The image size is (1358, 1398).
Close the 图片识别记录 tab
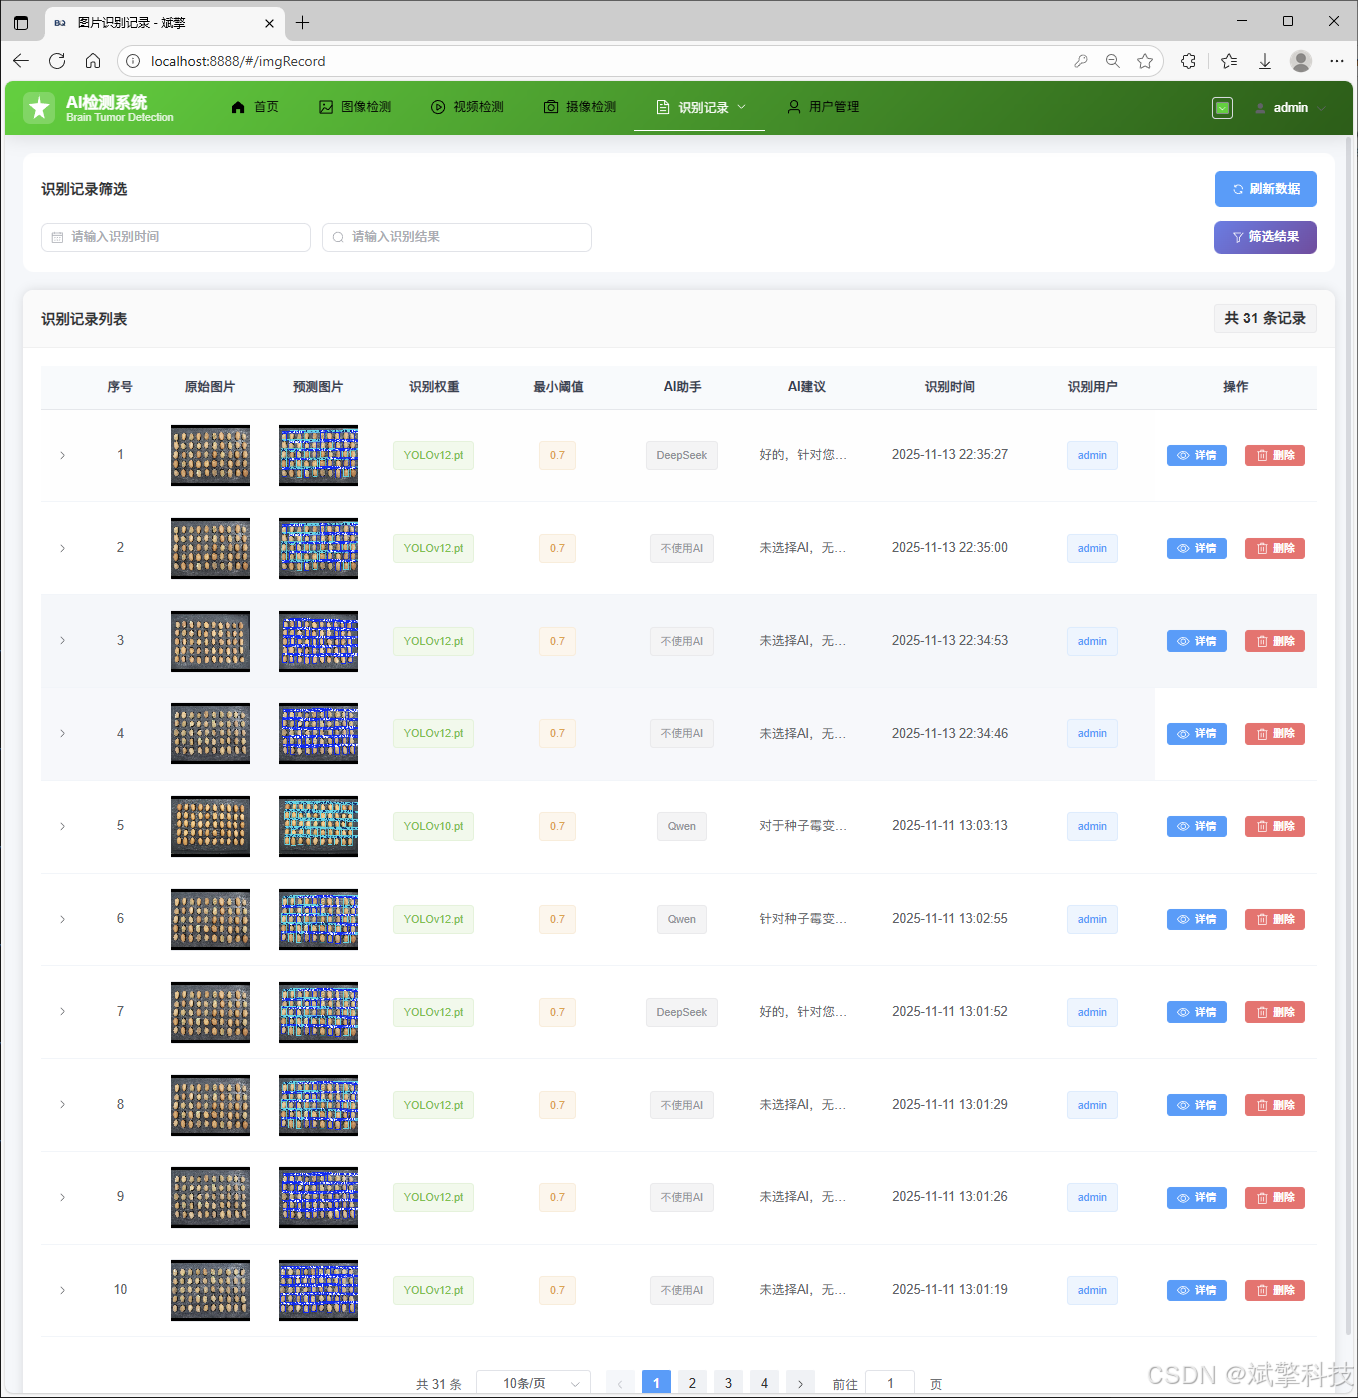click(269, 22)
